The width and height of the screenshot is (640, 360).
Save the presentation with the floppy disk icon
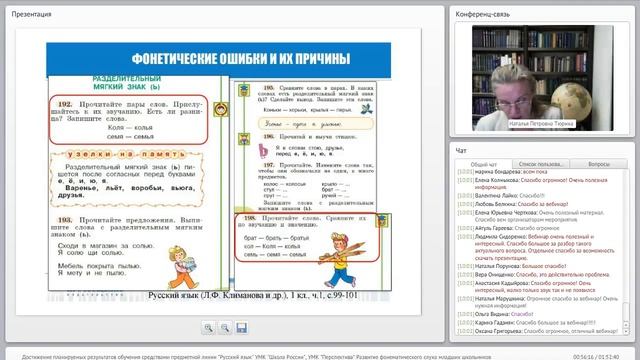(x=242, y=327)
